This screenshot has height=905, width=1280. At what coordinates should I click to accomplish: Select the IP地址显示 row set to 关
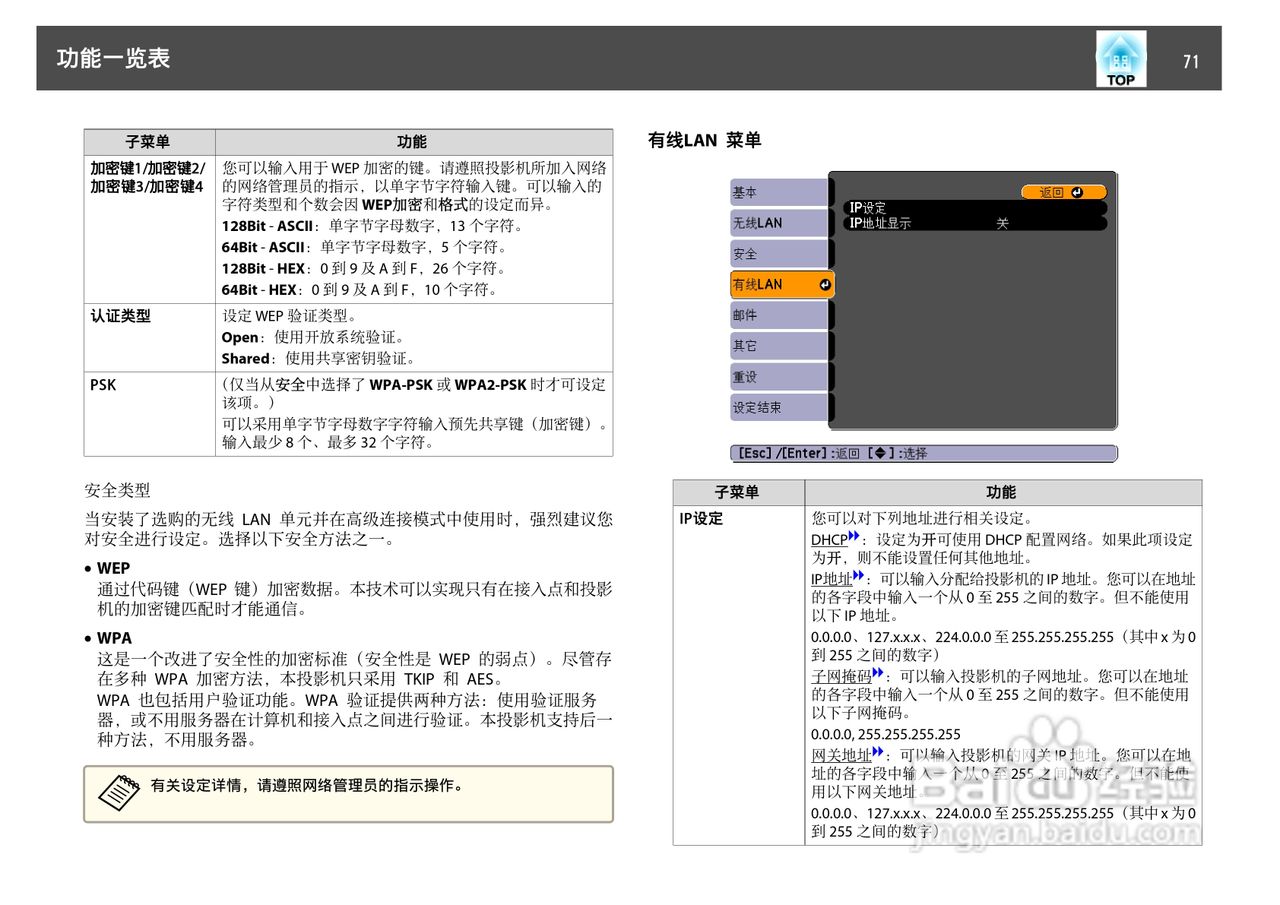[x=974, y=223]
